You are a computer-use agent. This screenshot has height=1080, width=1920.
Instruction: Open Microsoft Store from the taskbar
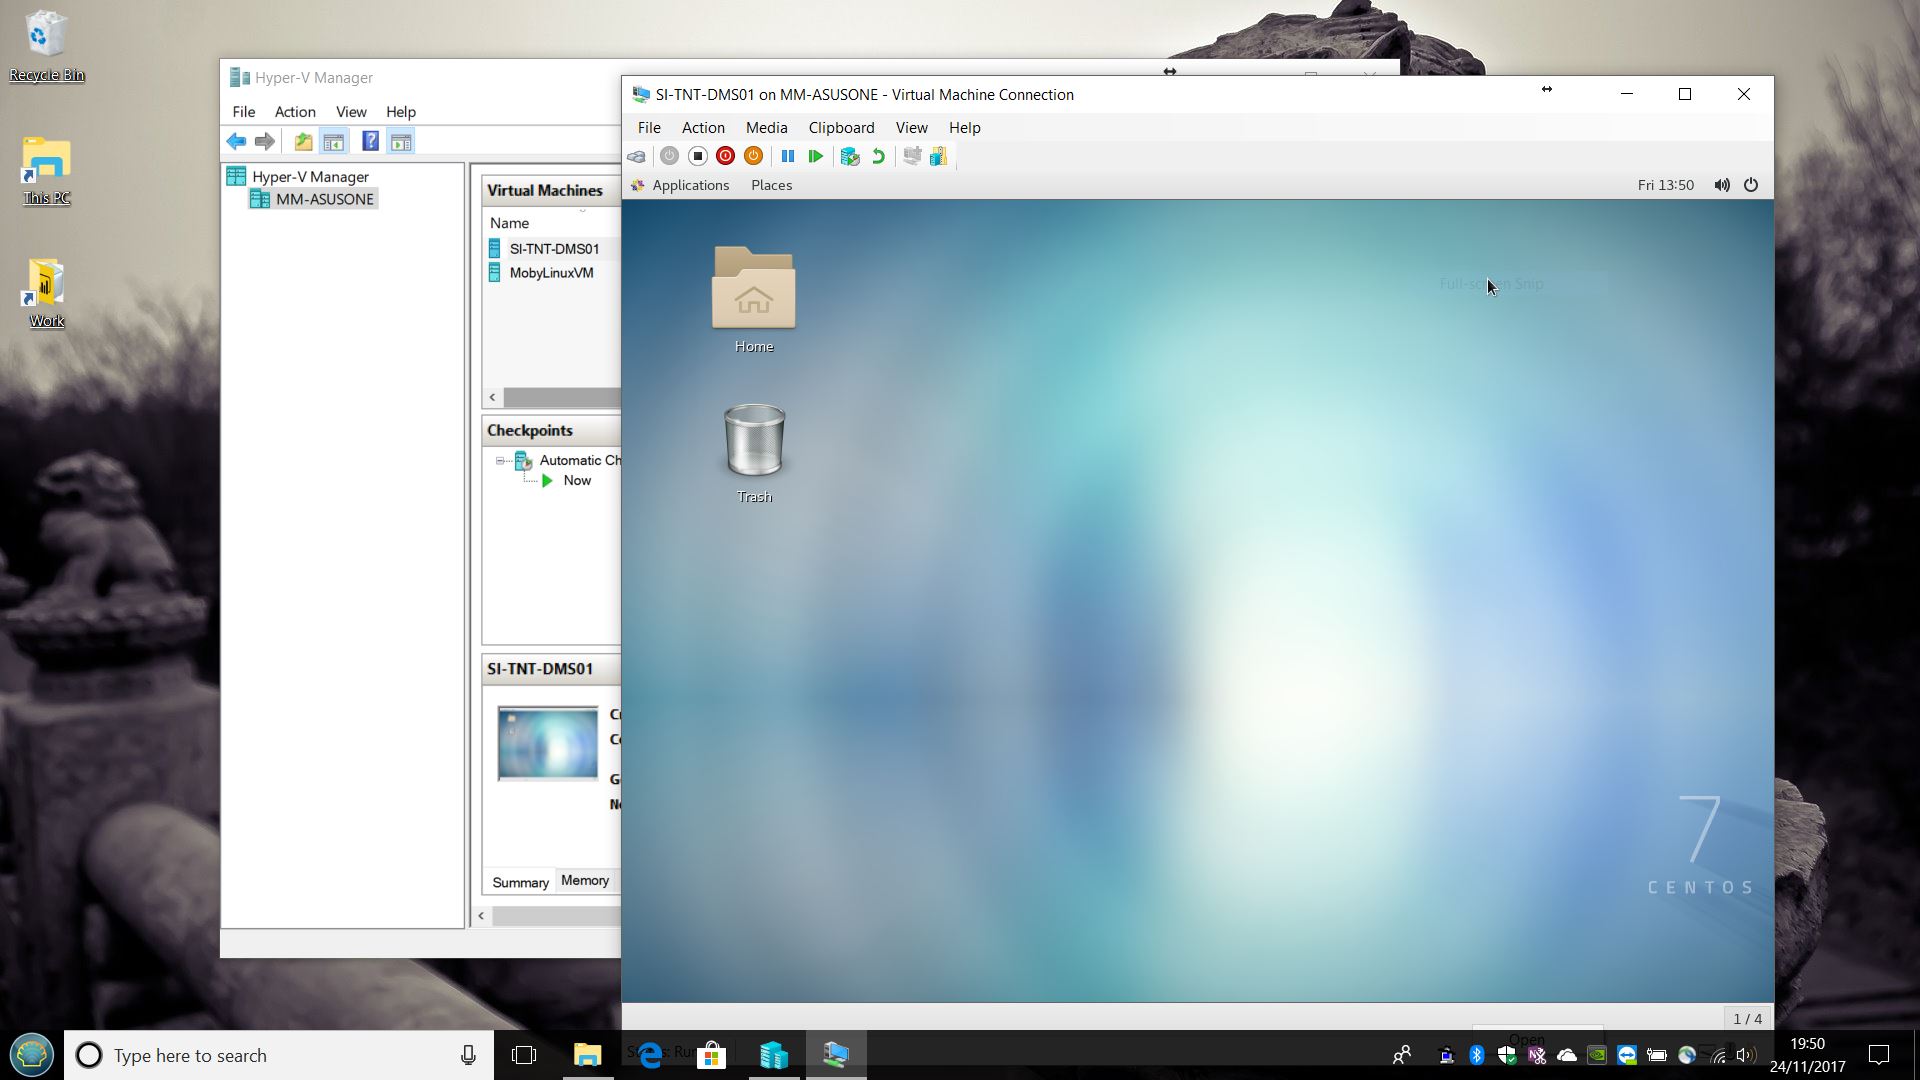pos(711,1055)
